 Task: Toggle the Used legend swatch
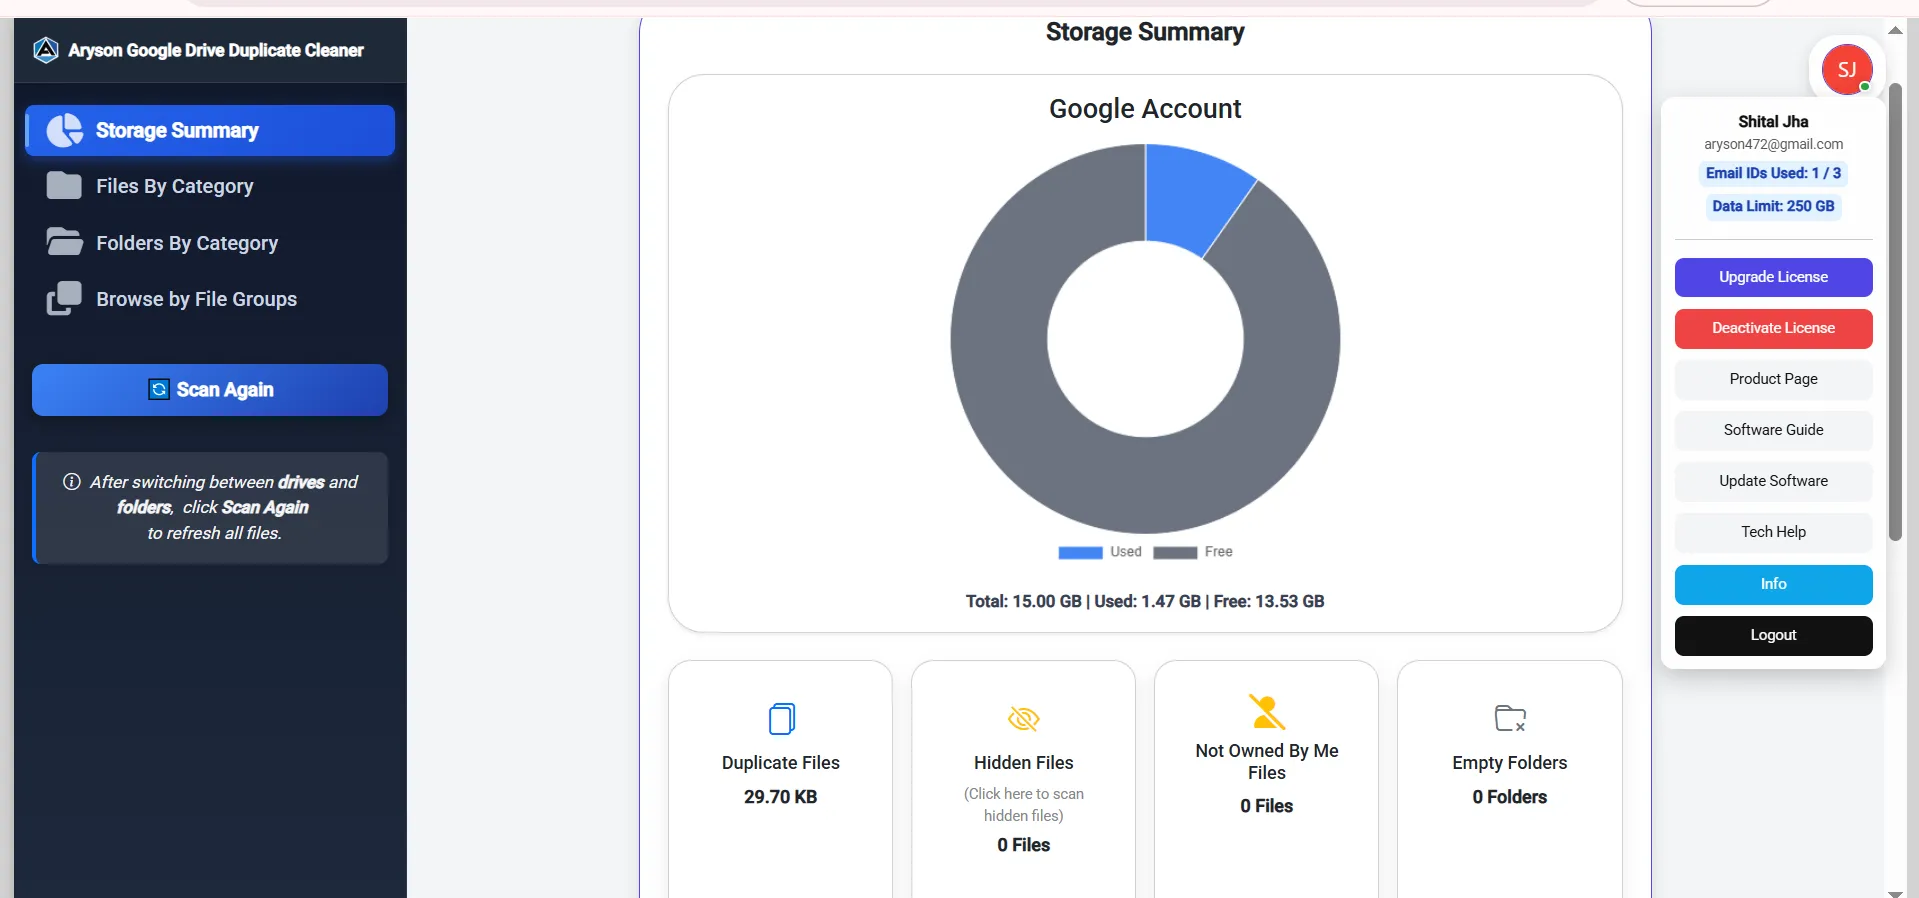pyautogui.click(x=1080, y=552)
